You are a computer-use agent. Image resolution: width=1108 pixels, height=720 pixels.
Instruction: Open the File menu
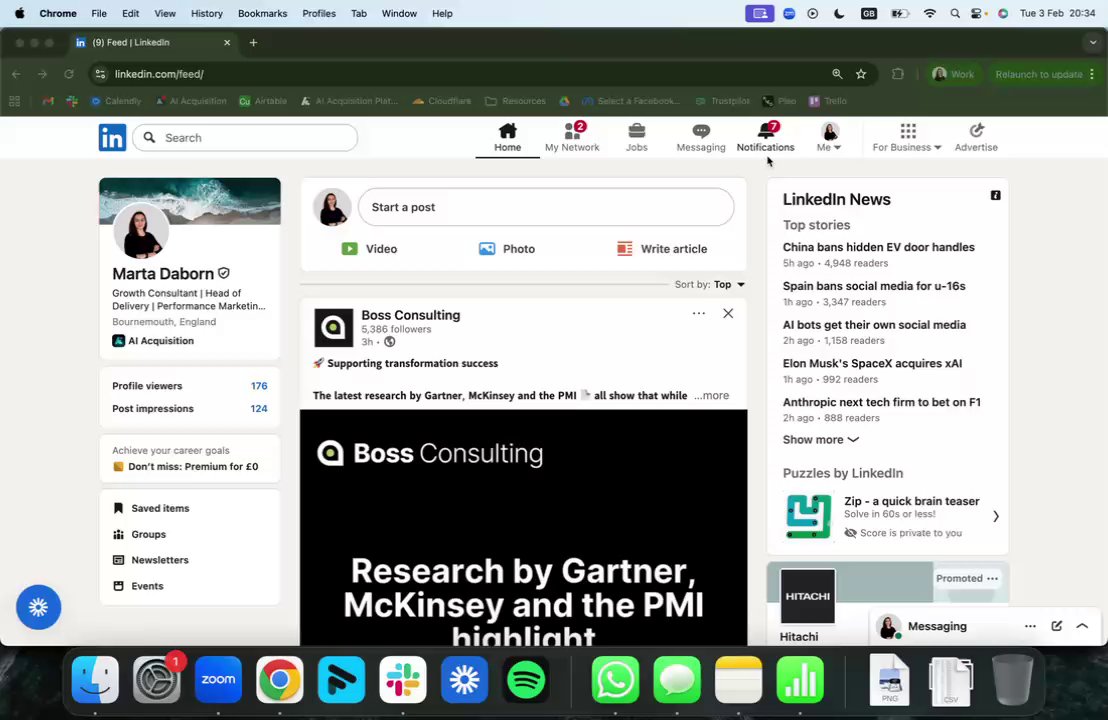click(x=99, y=13)
